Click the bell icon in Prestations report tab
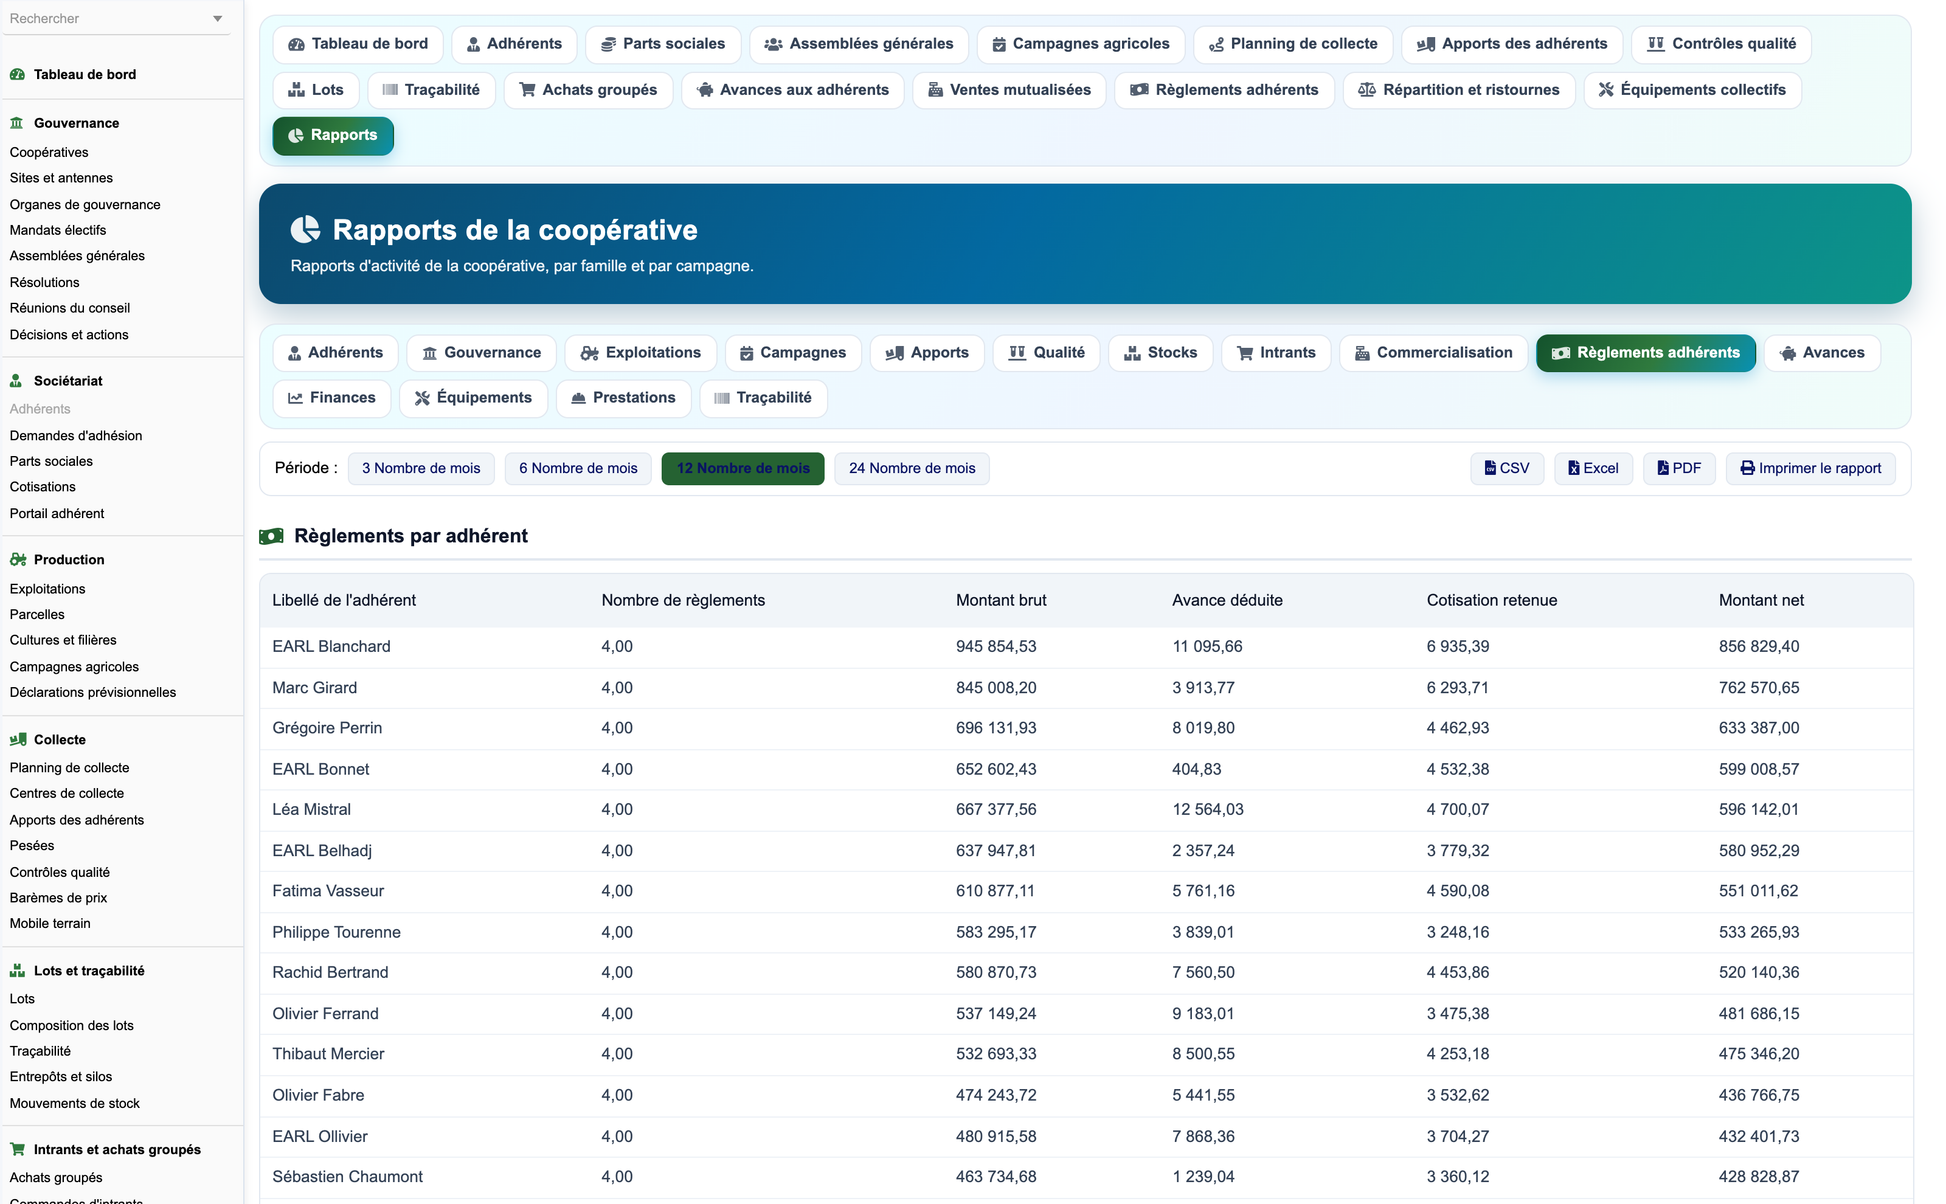 point(578,398)
